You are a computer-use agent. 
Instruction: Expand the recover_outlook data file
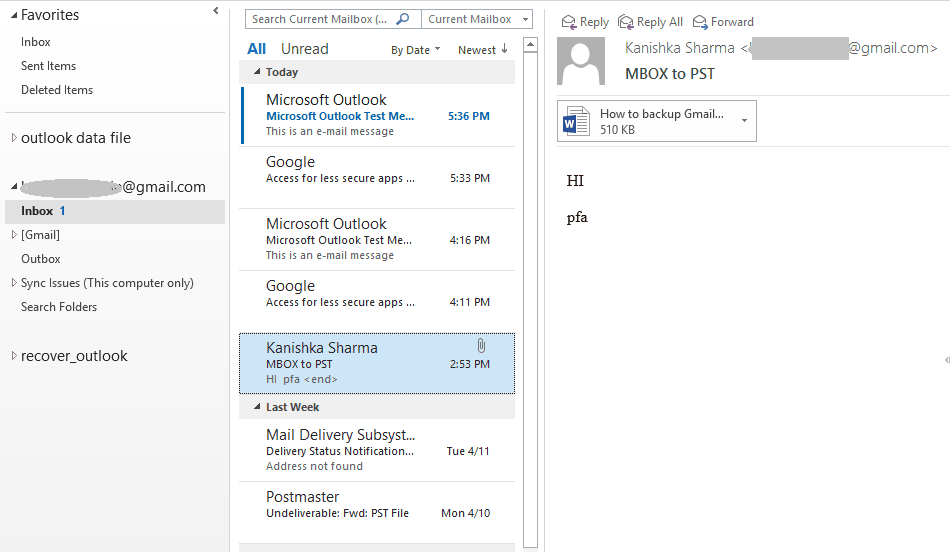(14, 356)
